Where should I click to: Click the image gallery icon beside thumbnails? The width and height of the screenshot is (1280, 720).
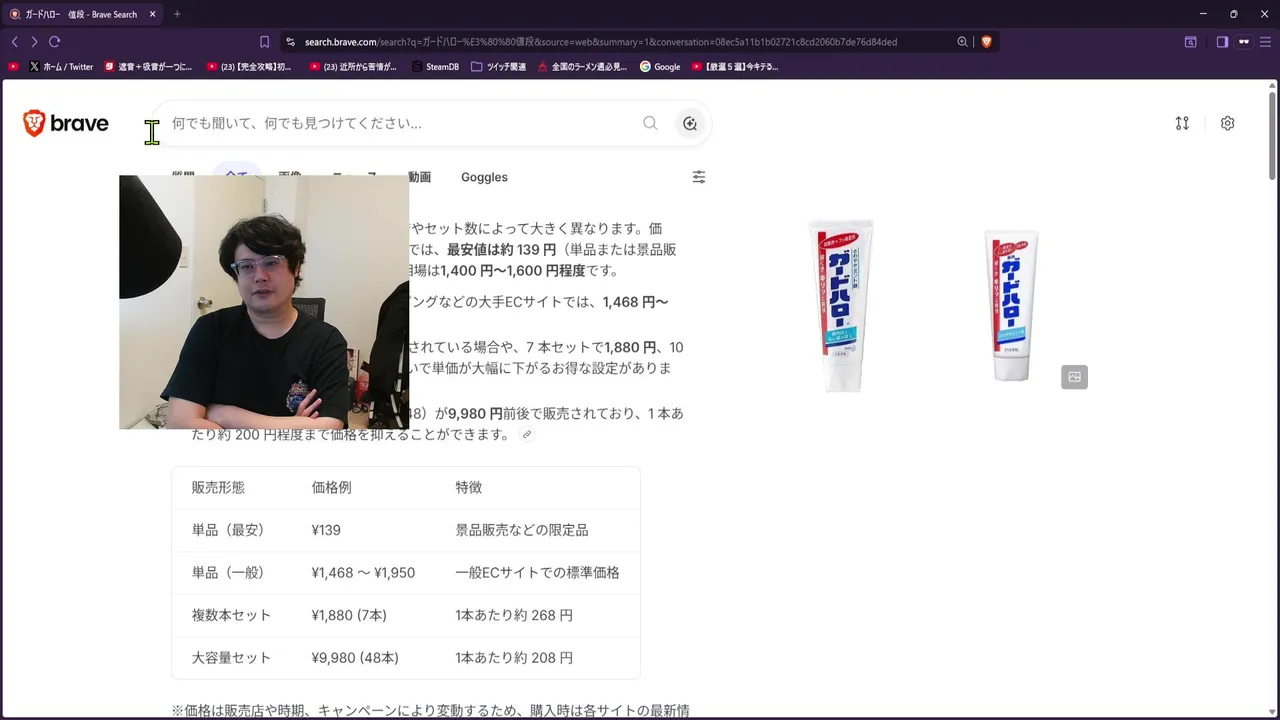click(x=1074, y=377)
